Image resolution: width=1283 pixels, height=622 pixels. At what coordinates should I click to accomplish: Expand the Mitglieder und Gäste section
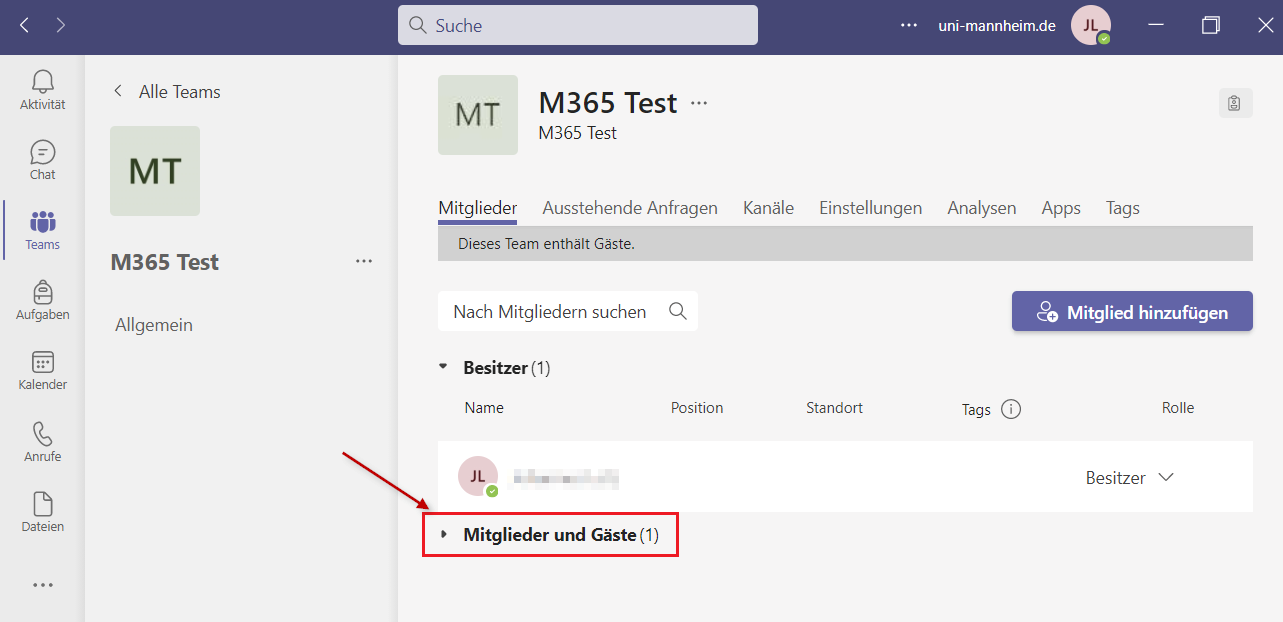coord(443,535)
